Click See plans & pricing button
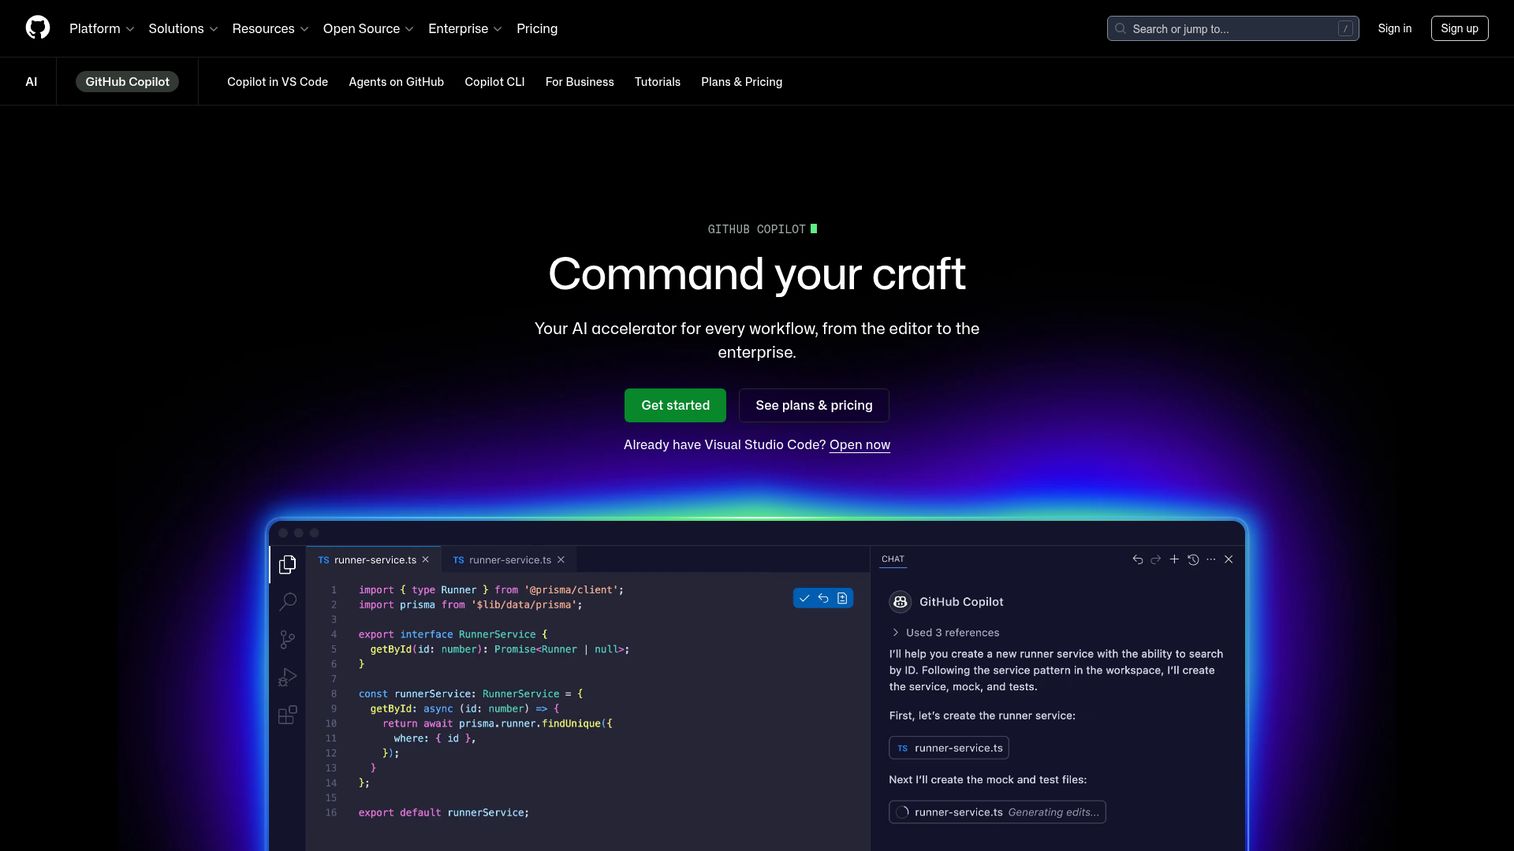1514x851 pixels. [814, 405]
